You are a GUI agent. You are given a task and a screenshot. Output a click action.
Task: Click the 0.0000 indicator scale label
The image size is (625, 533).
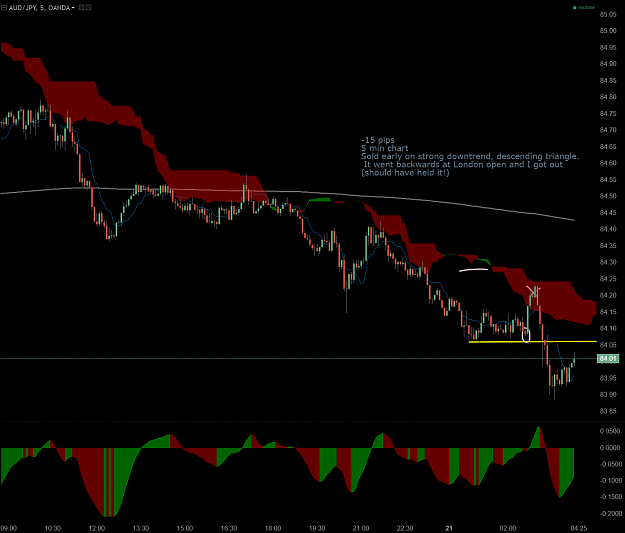coord(610,448)
